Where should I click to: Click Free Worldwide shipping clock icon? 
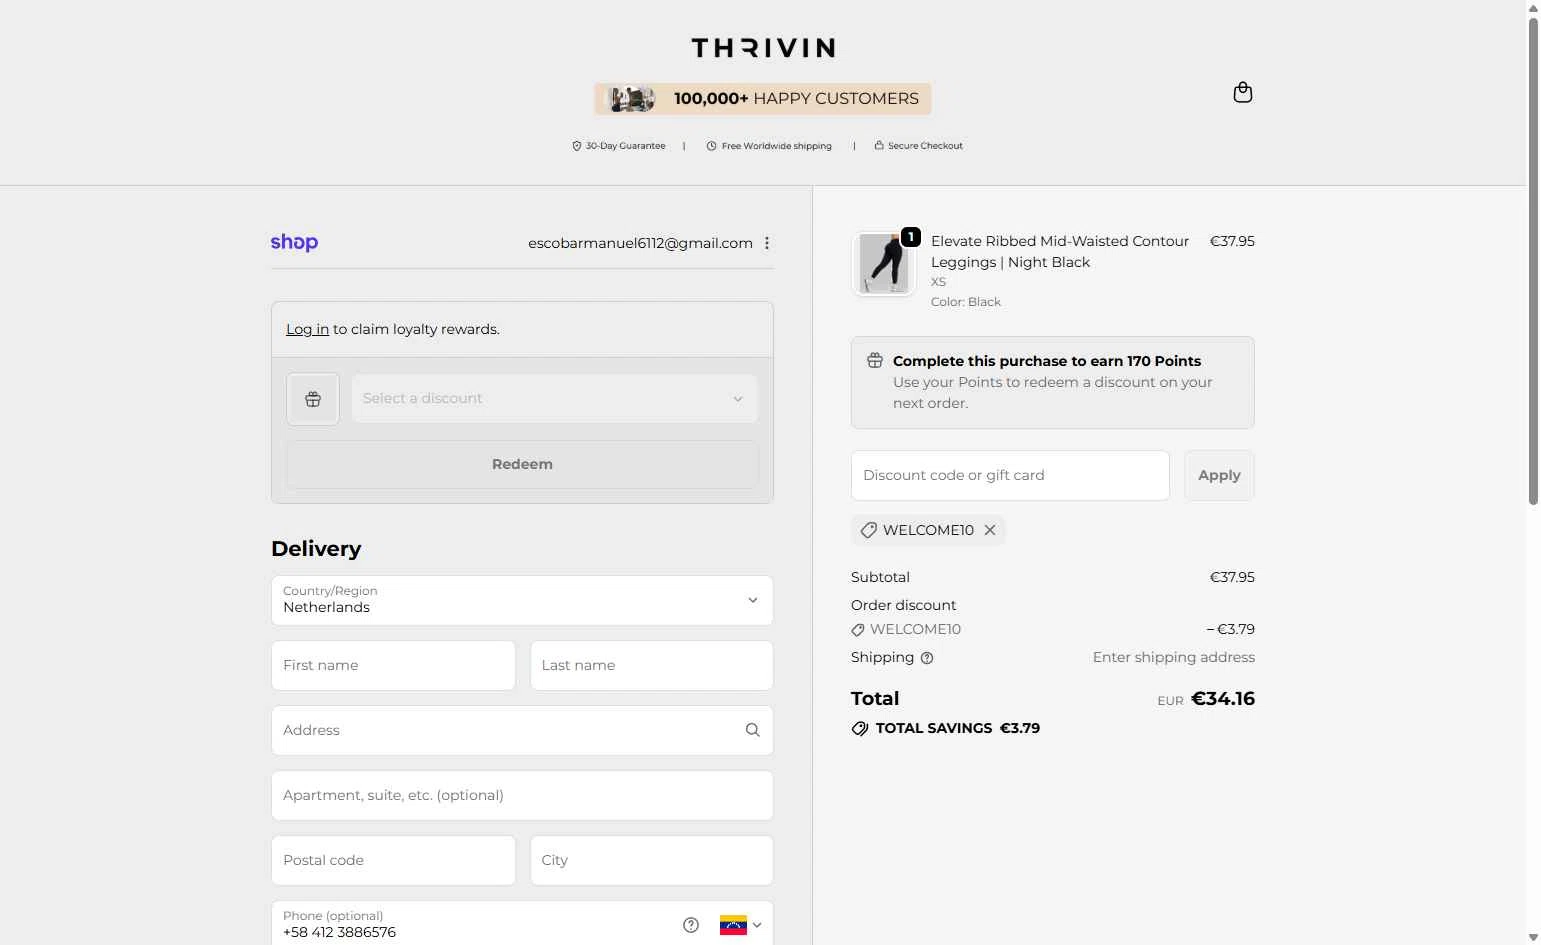711,146
